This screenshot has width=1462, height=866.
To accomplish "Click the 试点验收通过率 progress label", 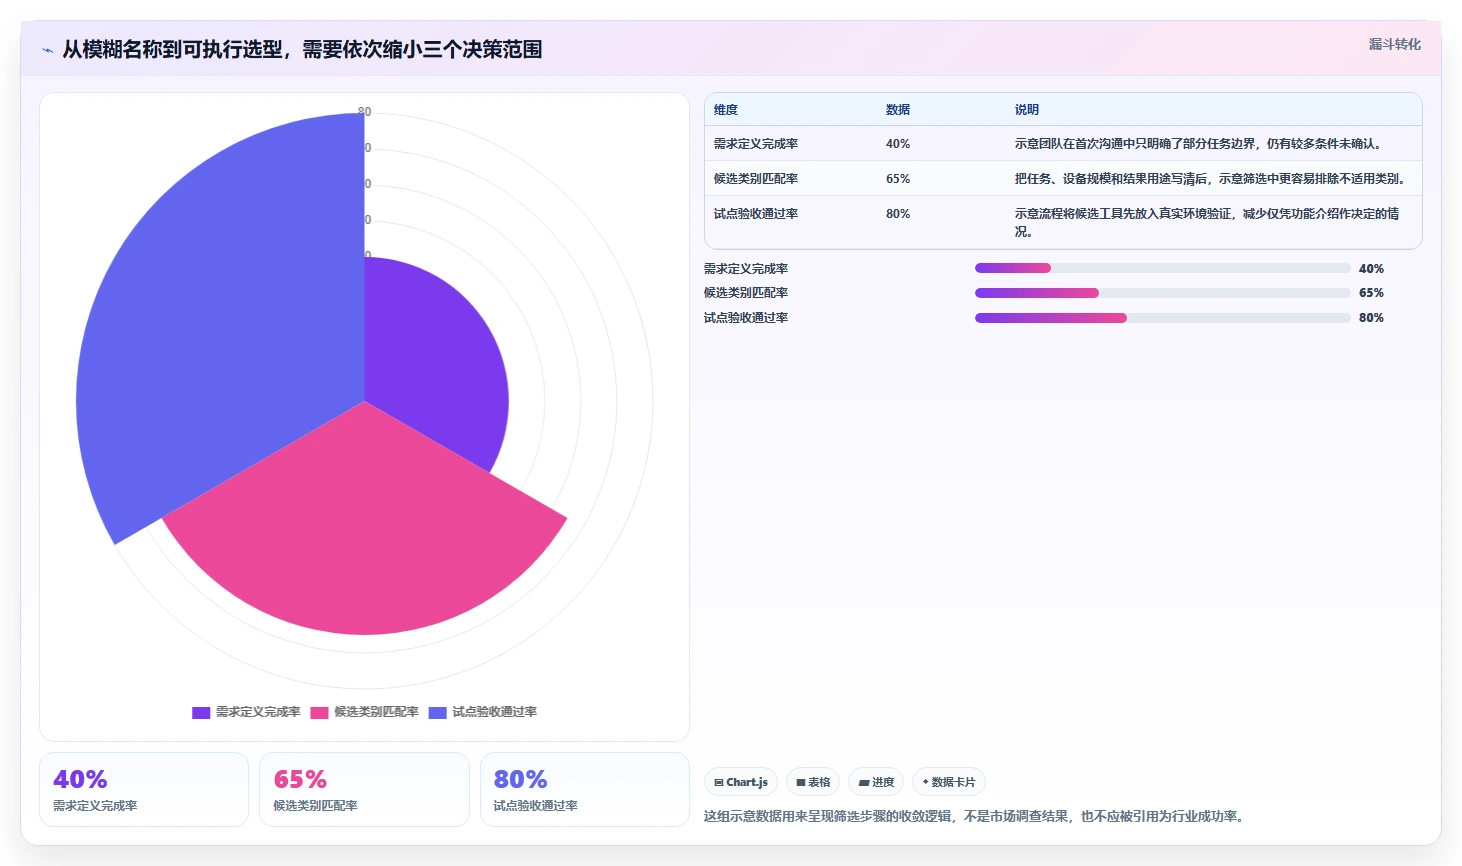I will coord(746,318).
